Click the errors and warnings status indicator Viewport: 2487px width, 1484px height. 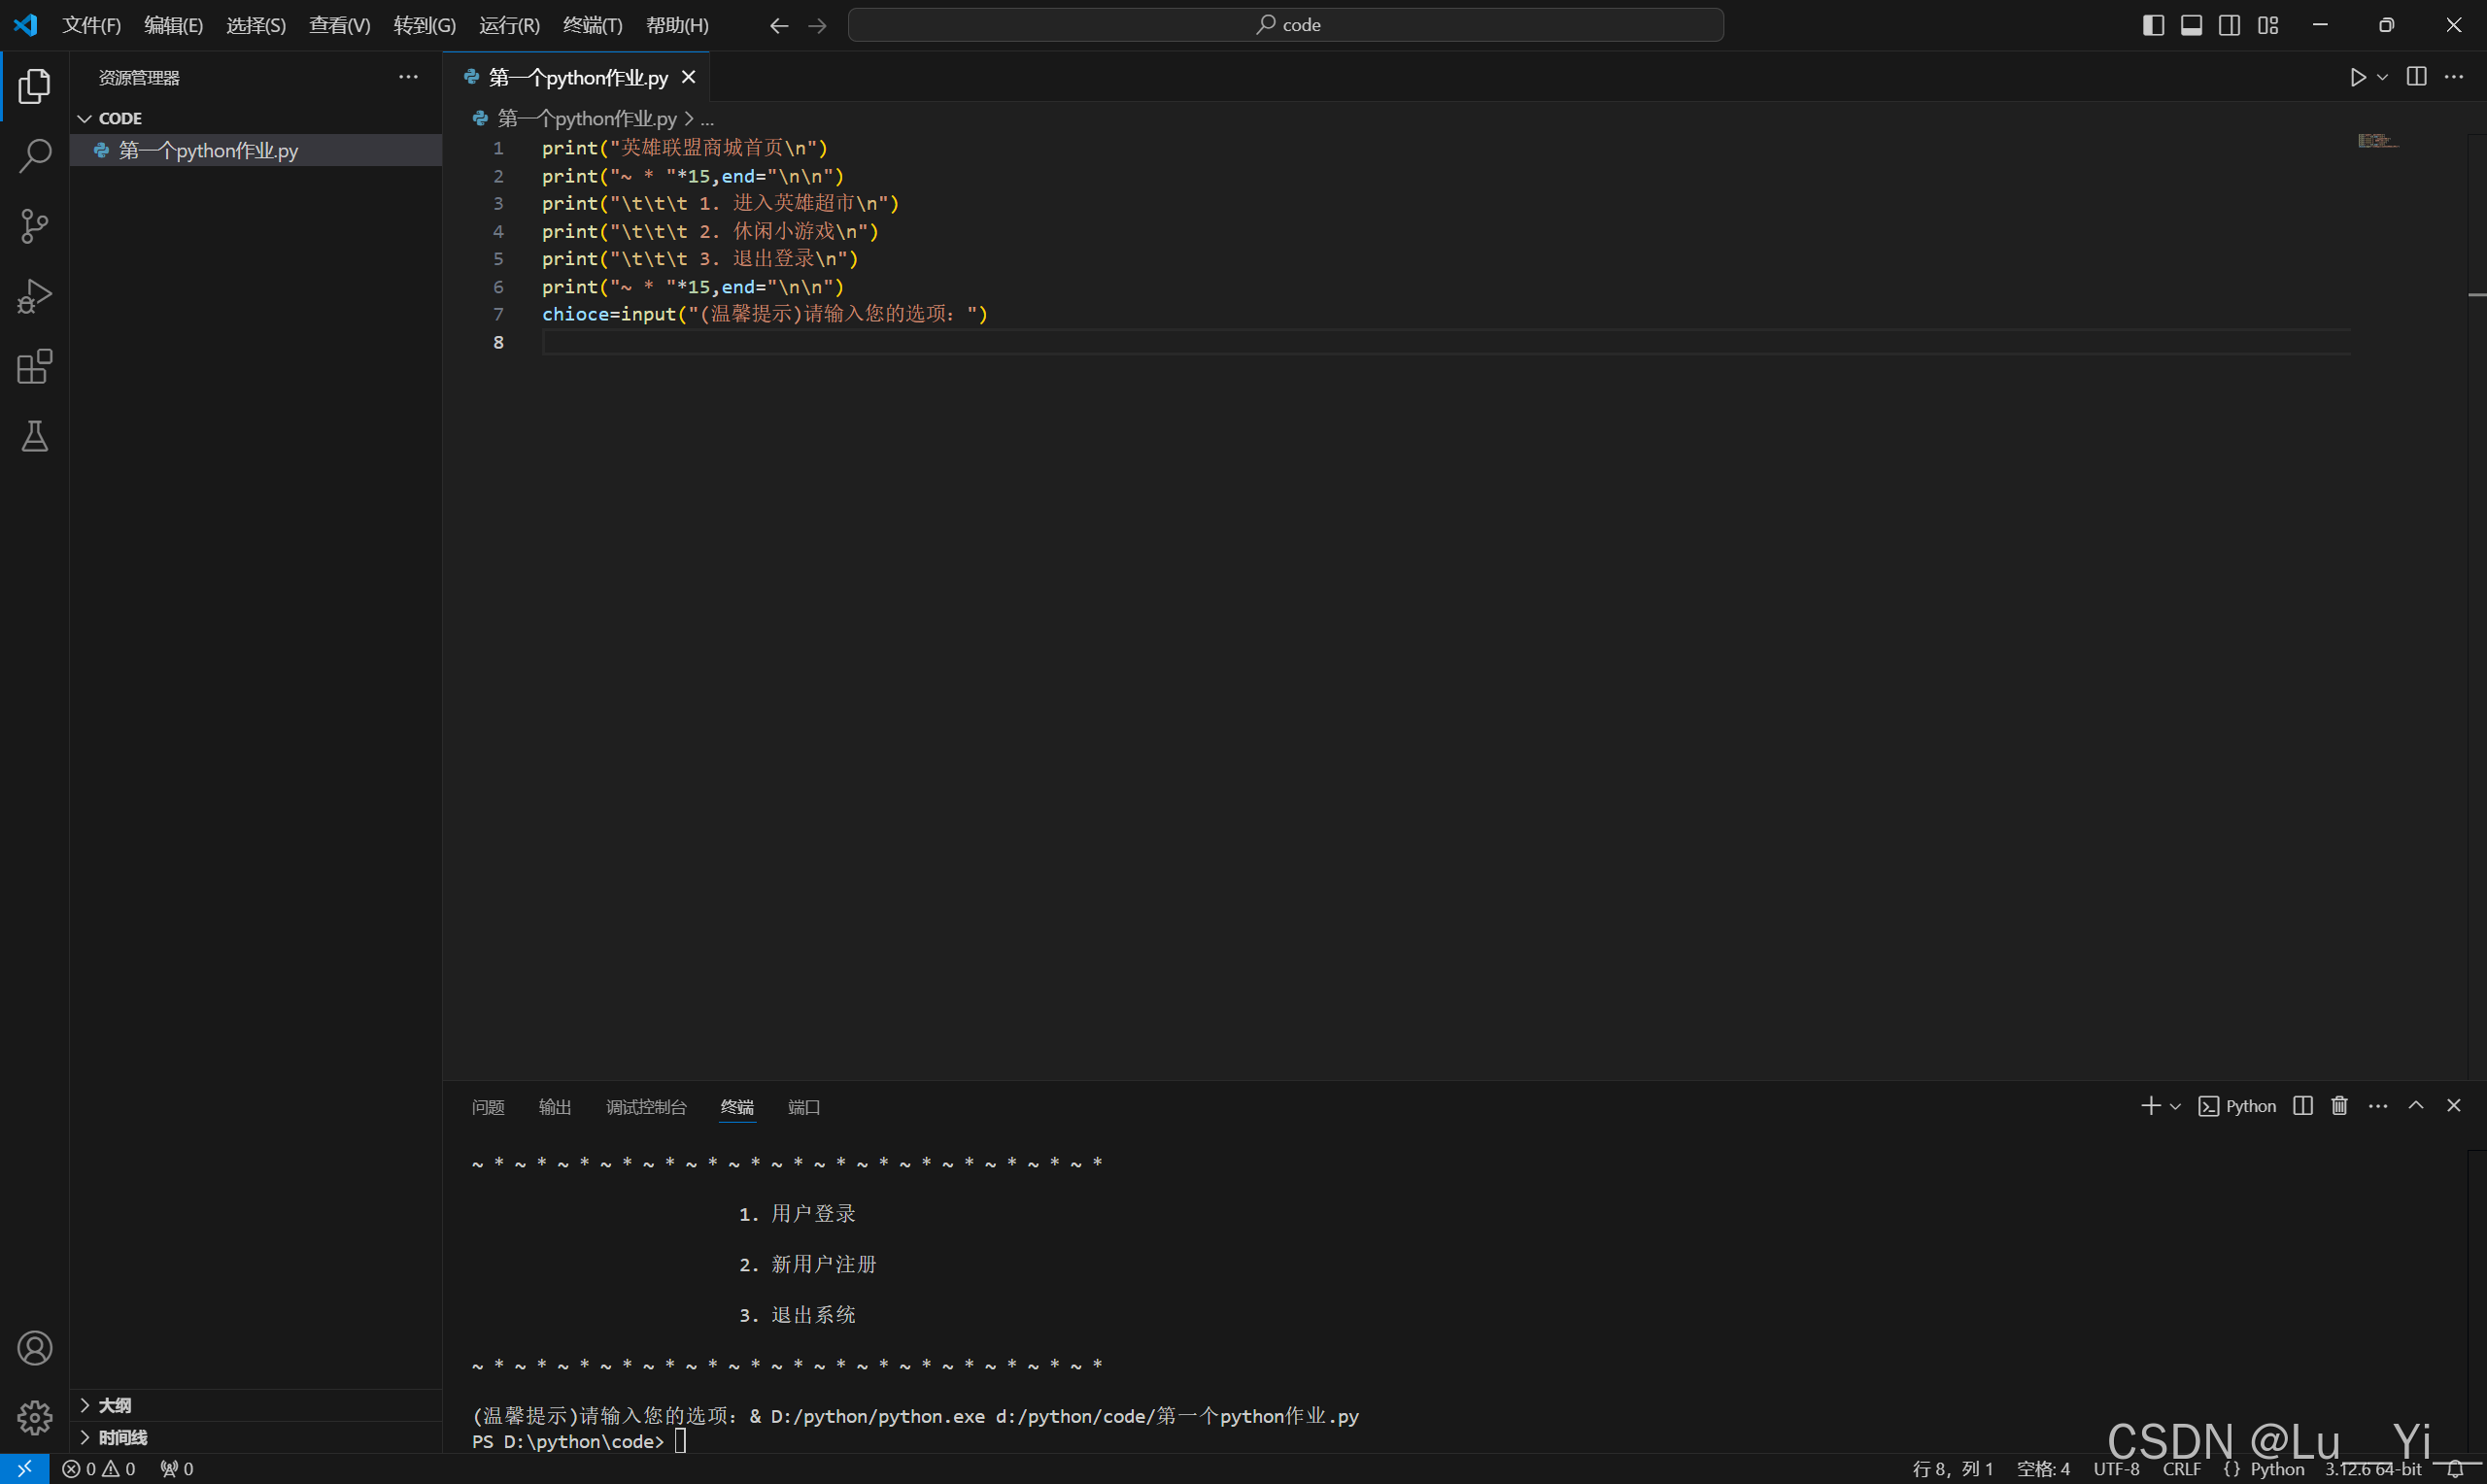[x=98, y=1469]
